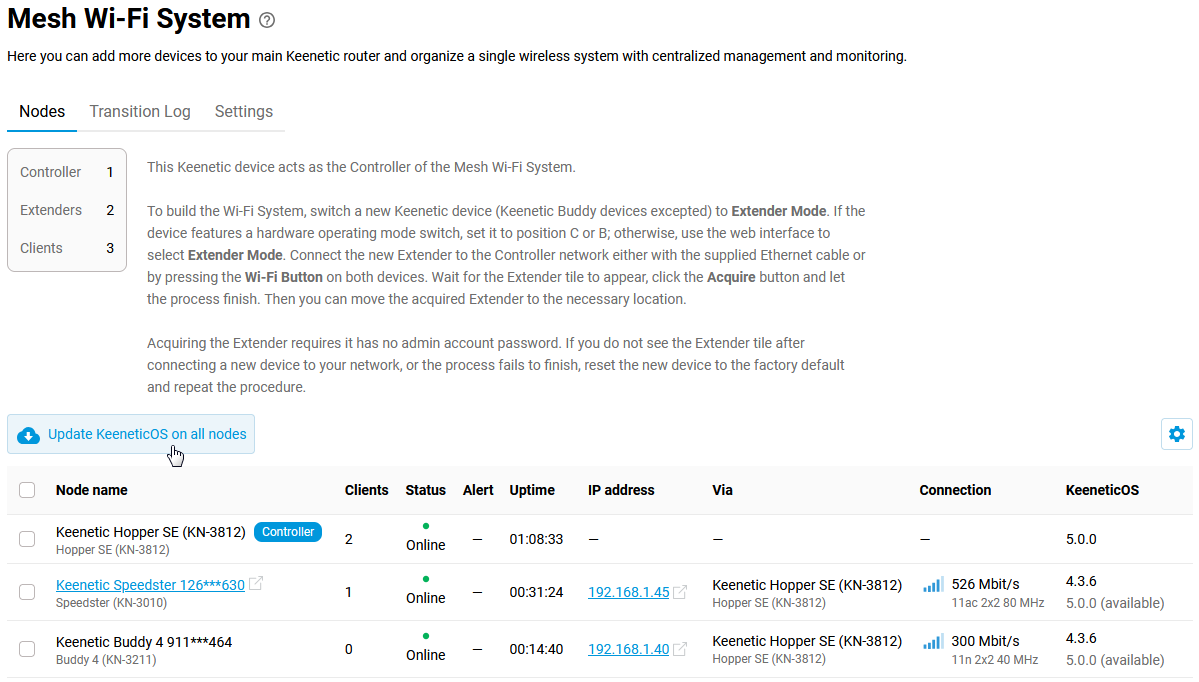Open external link icon beside 192.168.1.45
1199x682 pixels.
coord(680,592)
